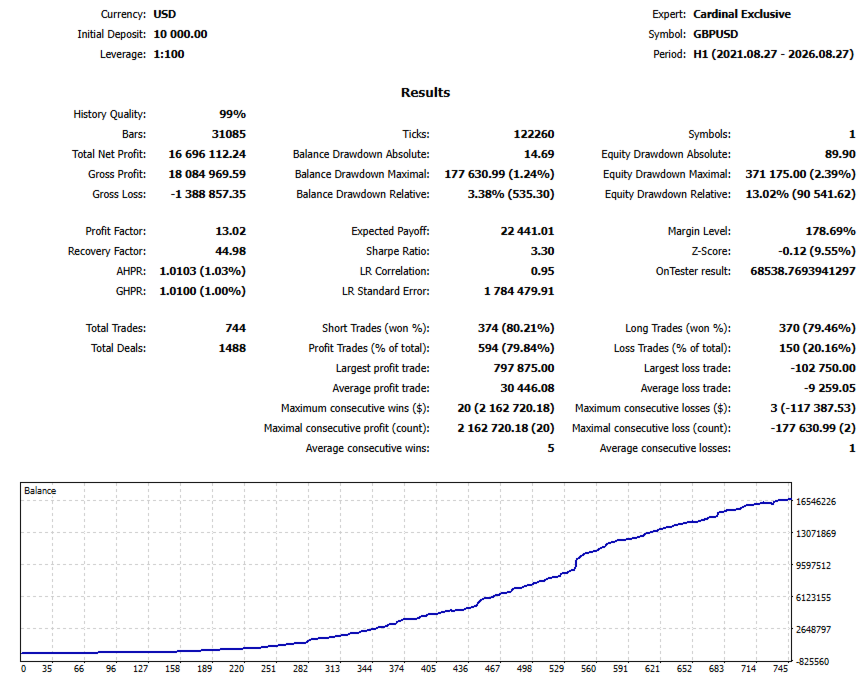
Task: Click the Results heading
Action: pyautogui.click(x=425, y=92)
